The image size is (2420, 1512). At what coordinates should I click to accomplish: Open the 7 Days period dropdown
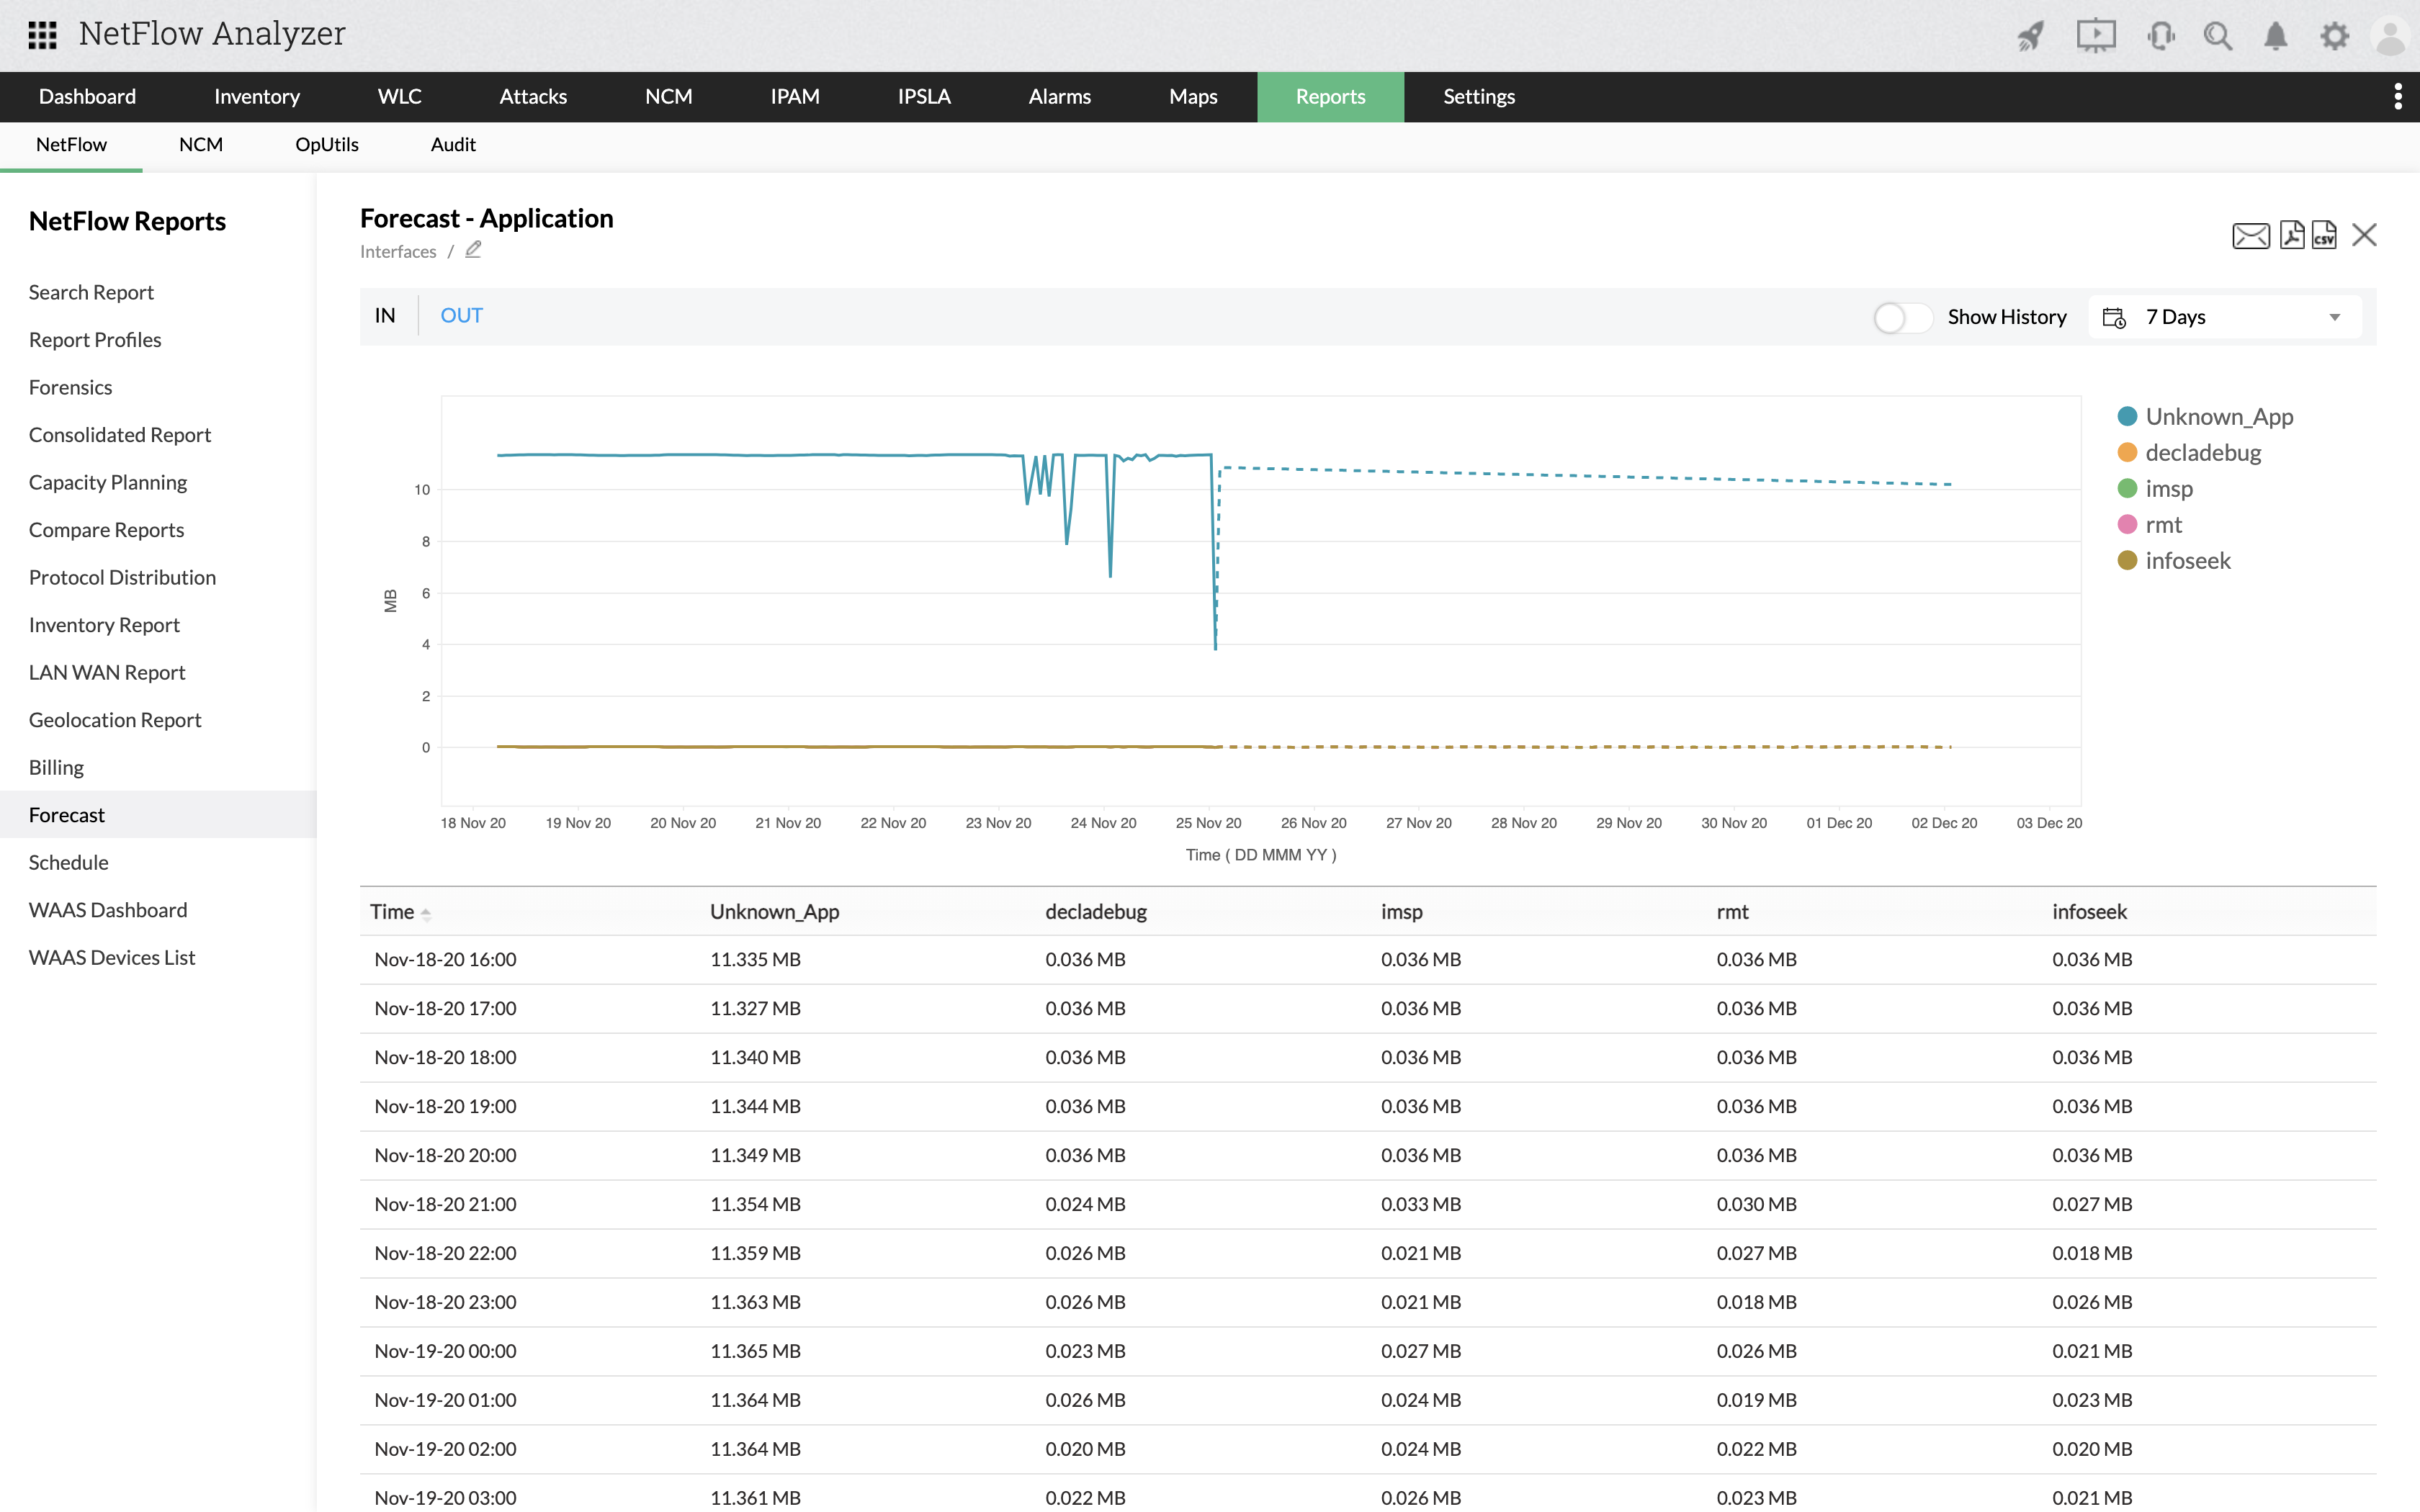(x=2224, y=317)
